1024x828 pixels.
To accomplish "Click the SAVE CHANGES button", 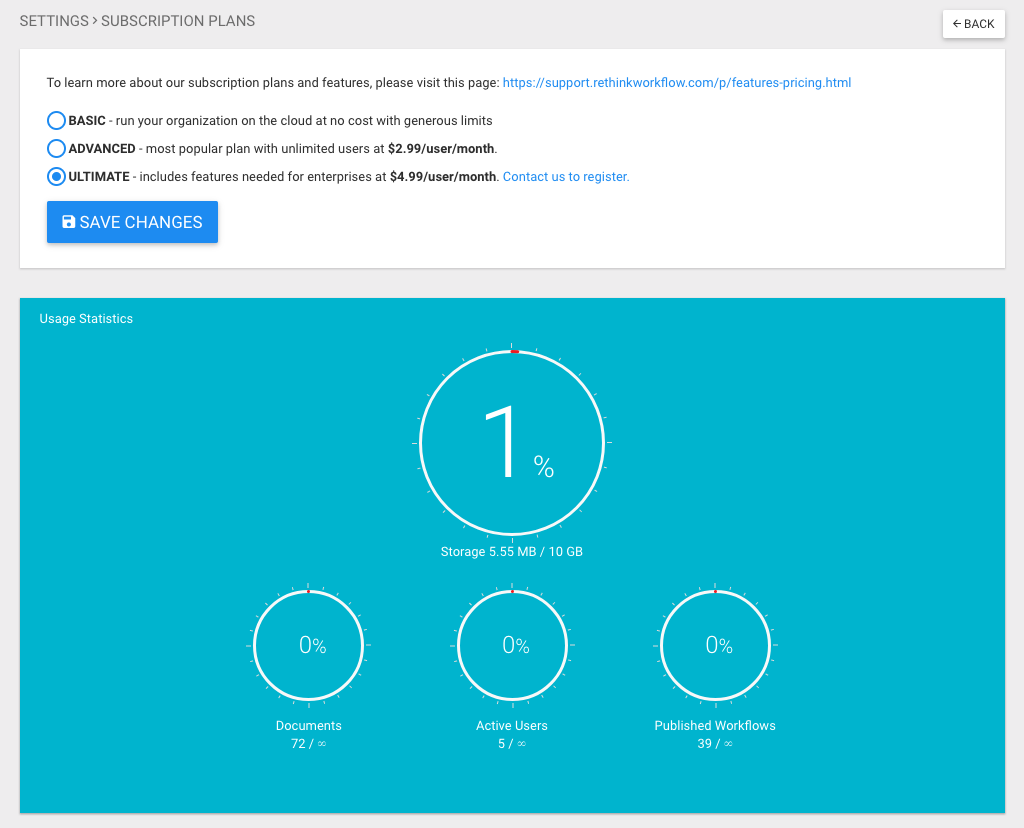I will click(131, 221).
